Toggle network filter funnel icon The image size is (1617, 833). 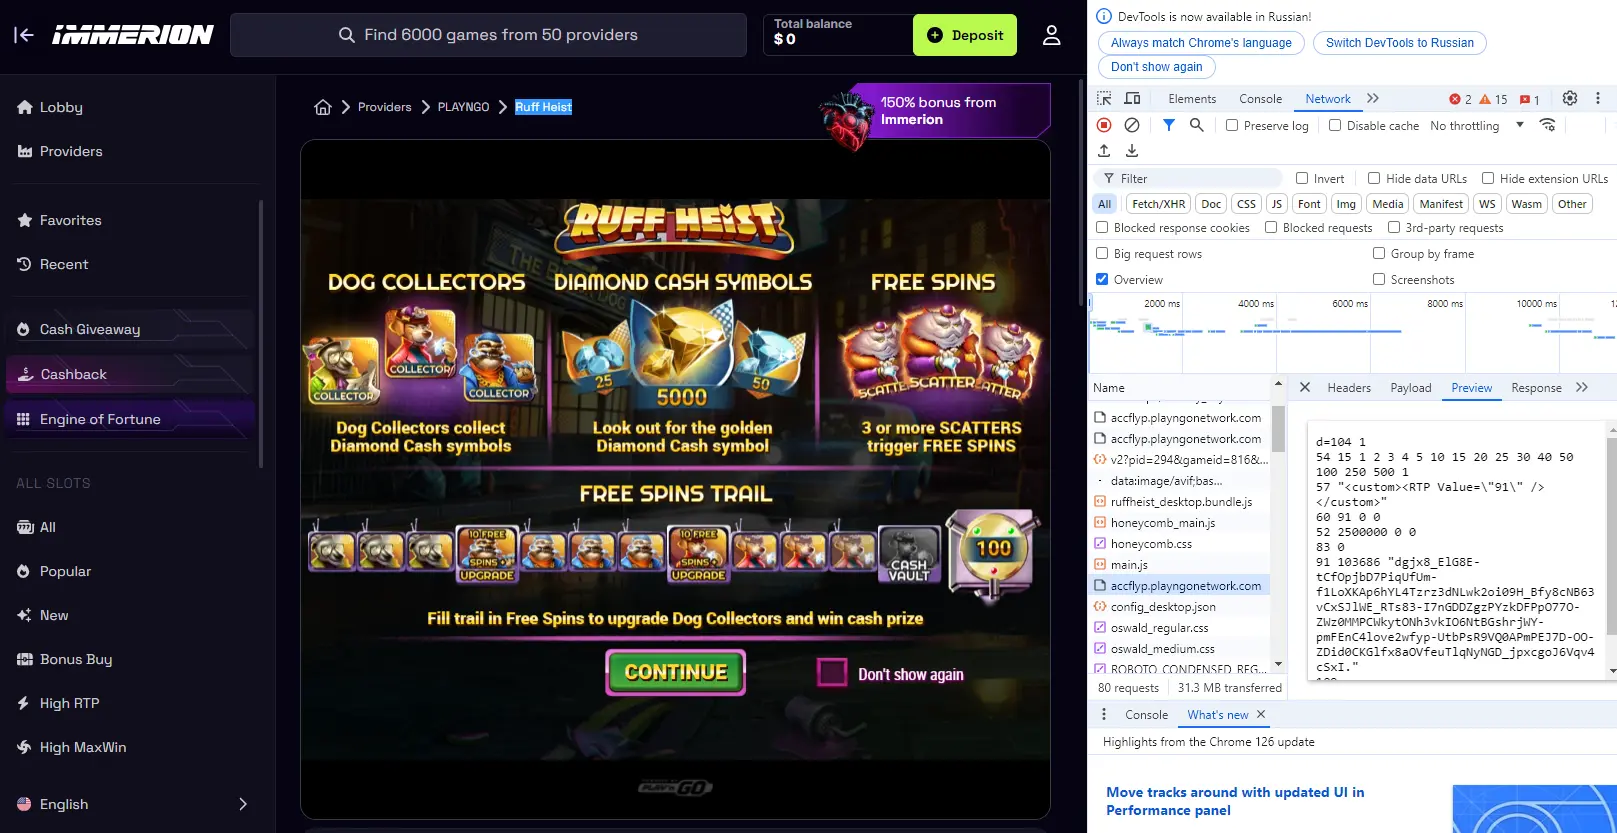coord(1169,125)
